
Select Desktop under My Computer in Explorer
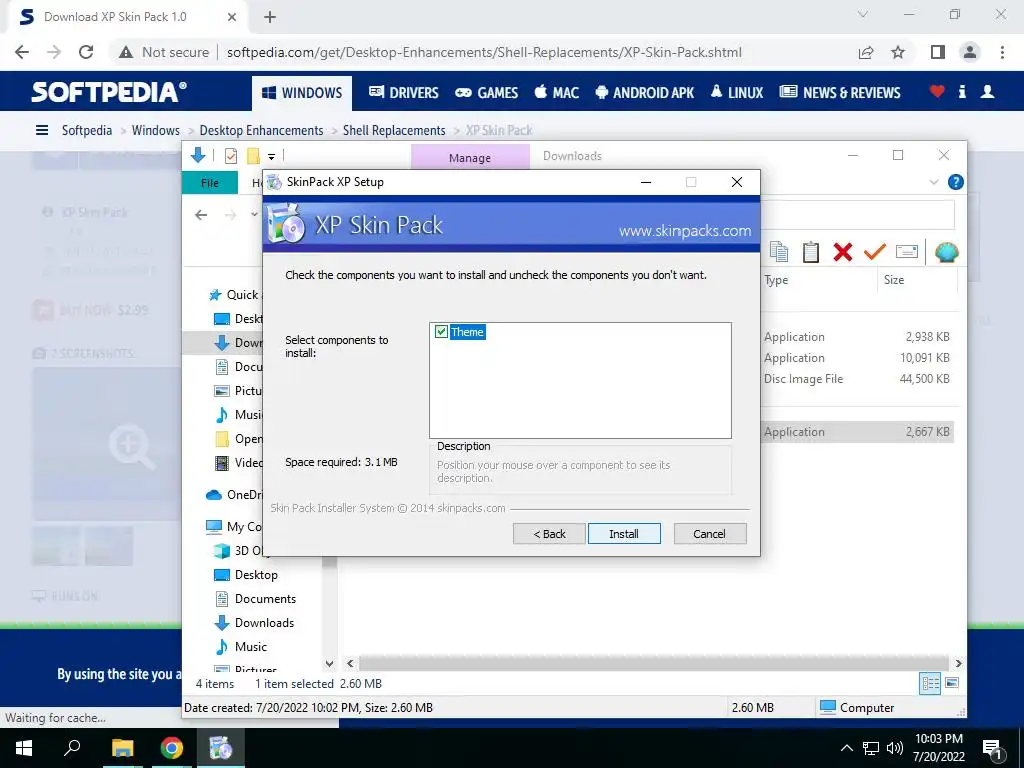(256, 575)
